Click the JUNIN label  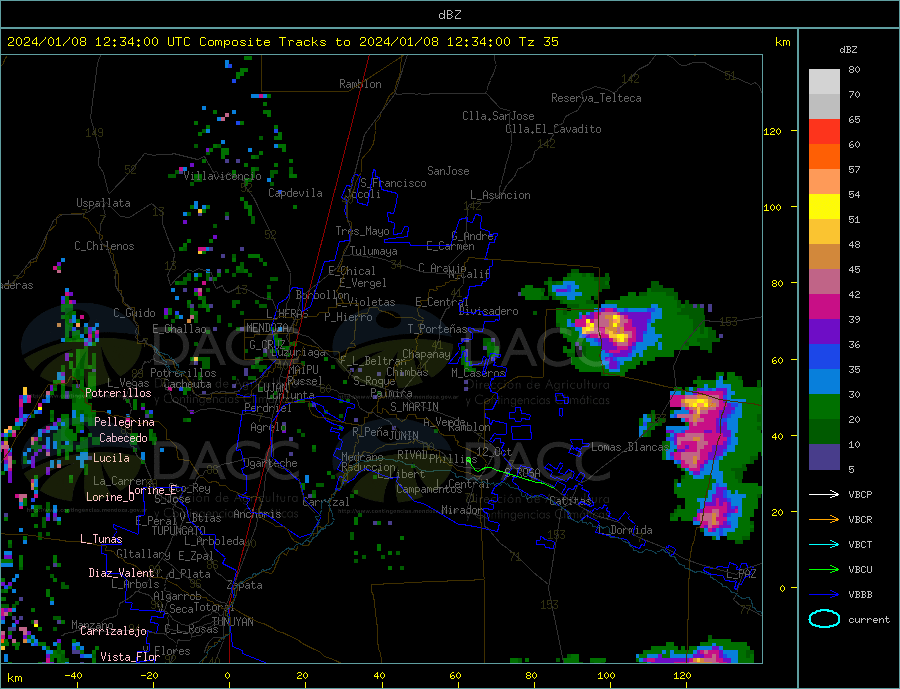pos(404,436)
